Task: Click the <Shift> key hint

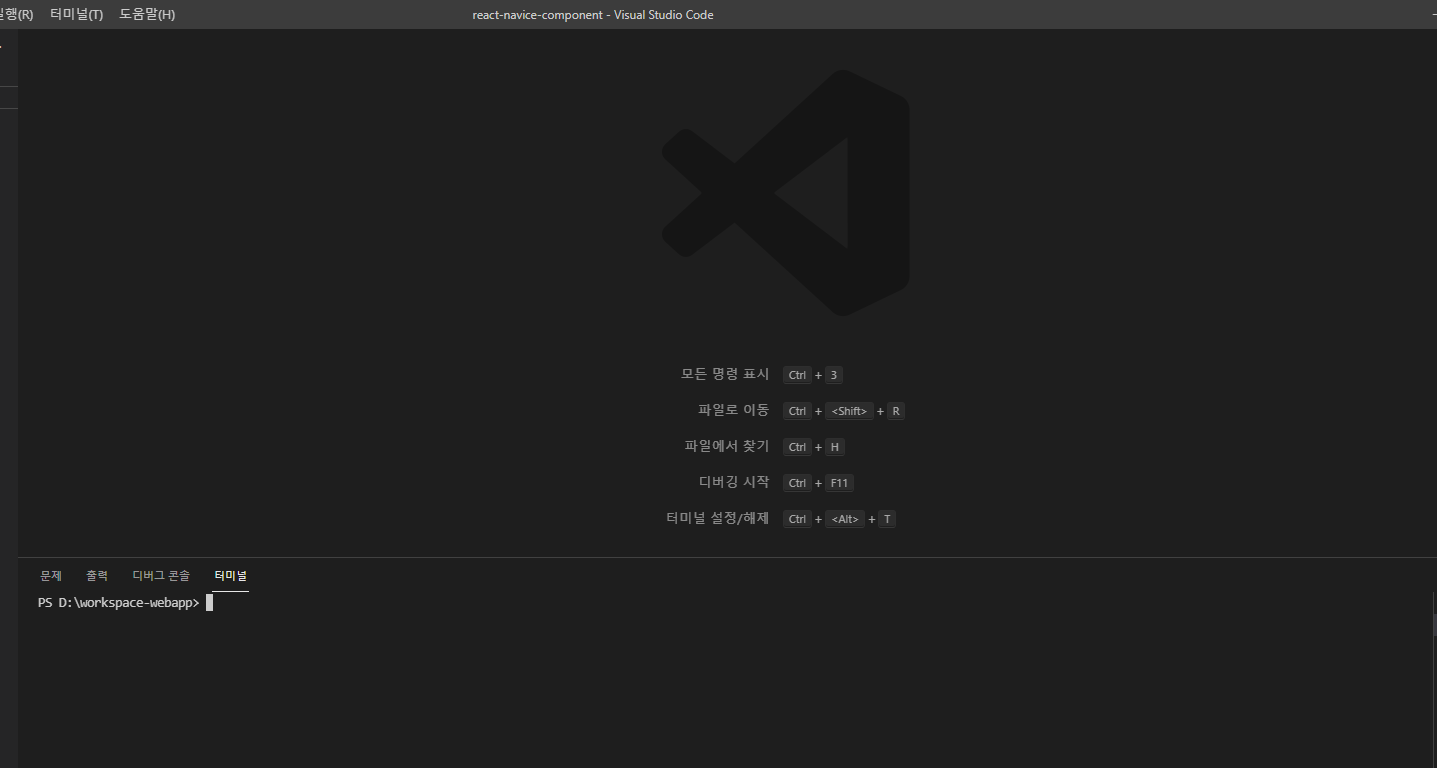Action: click(849, 411)
